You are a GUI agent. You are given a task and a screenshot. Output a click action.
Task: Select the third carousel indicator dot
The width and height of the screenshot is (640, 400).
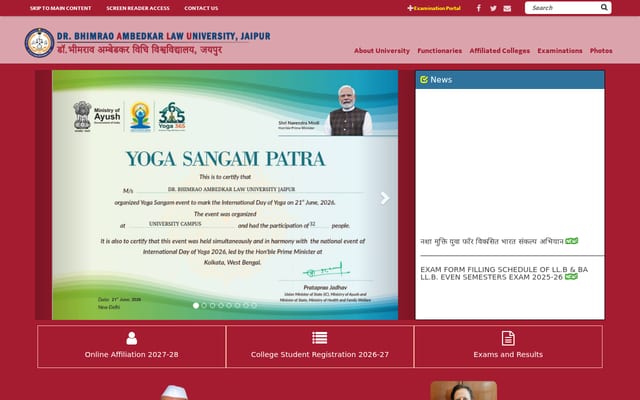(x=212, y=305)
